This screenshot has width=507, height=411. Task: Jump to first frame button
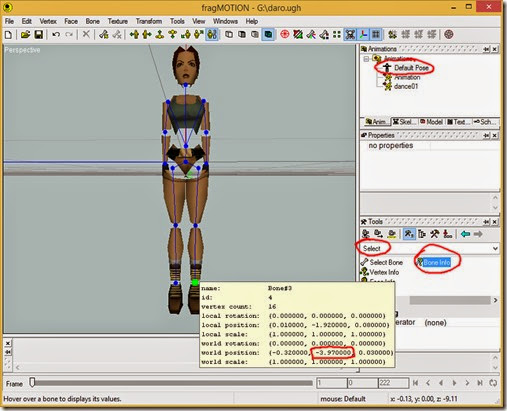click(415, 383)
